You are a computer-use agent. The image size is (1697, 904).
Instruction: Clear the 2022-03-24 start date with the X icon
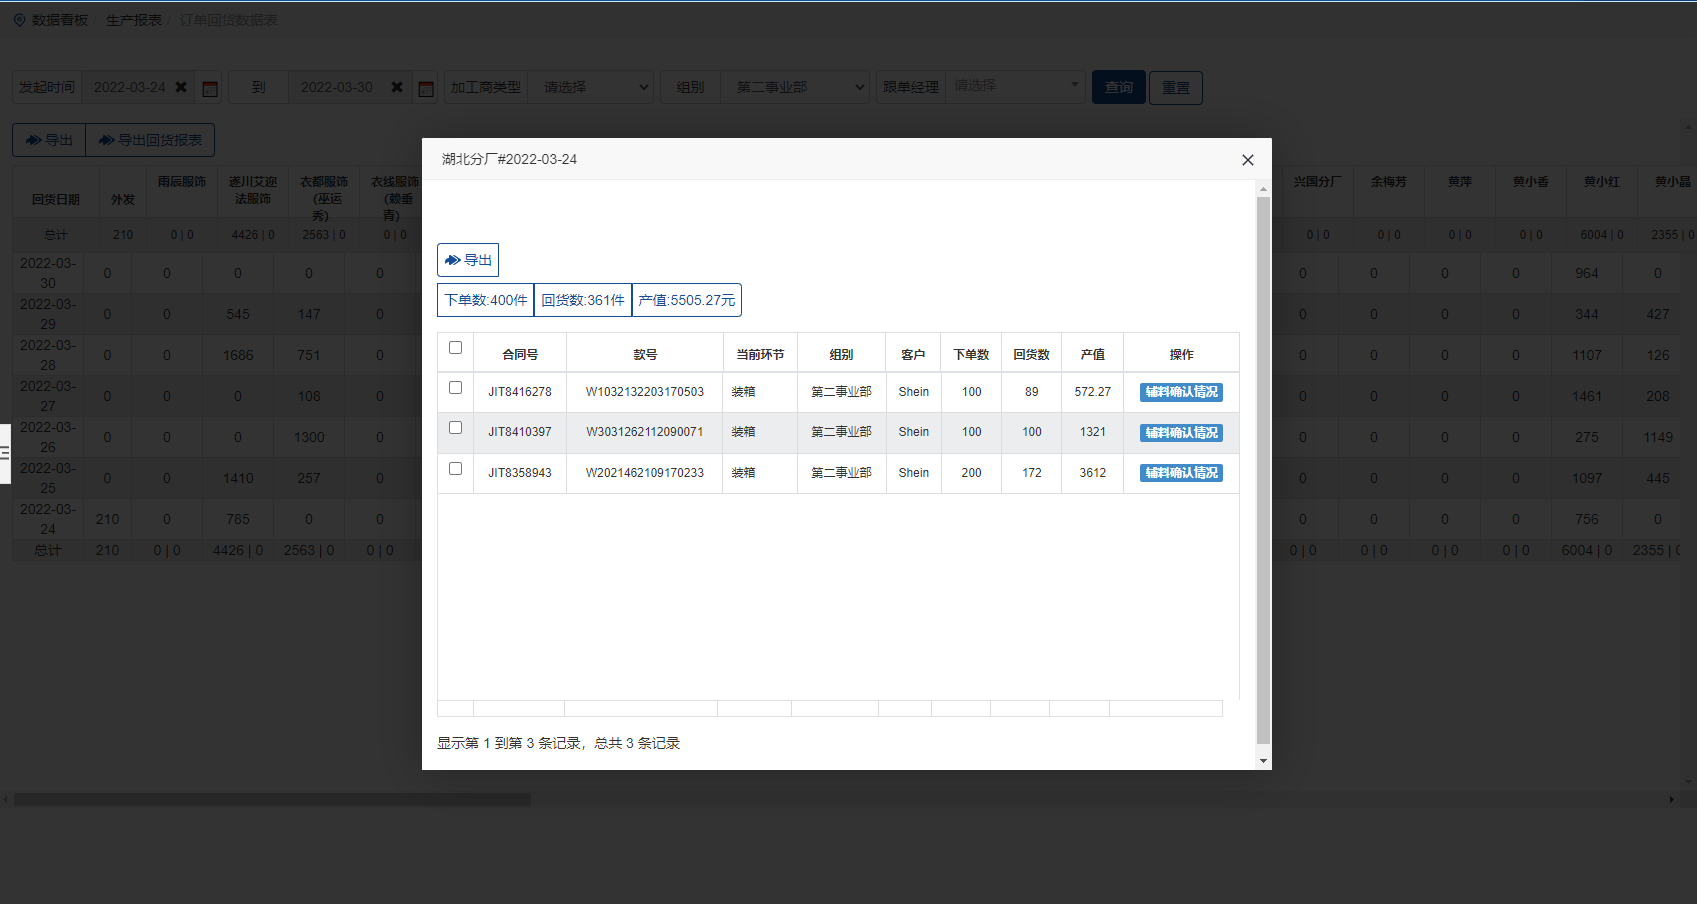pos(181,87)
